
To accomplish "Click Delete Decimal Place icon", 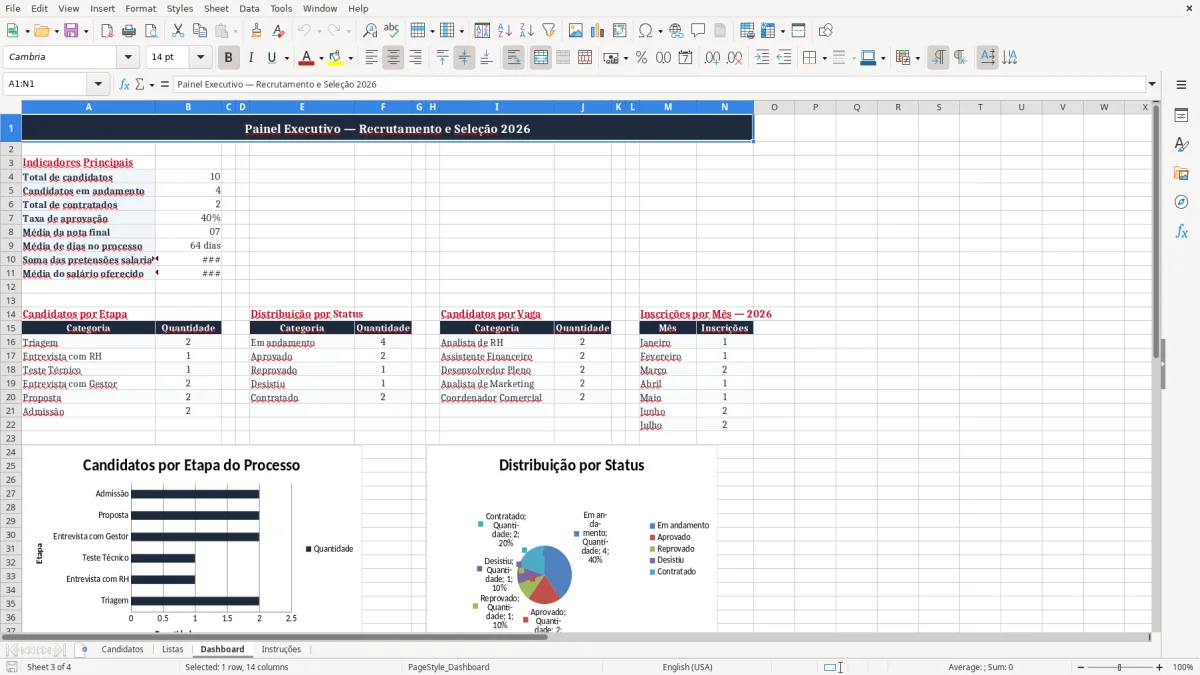I will (735, 58).
